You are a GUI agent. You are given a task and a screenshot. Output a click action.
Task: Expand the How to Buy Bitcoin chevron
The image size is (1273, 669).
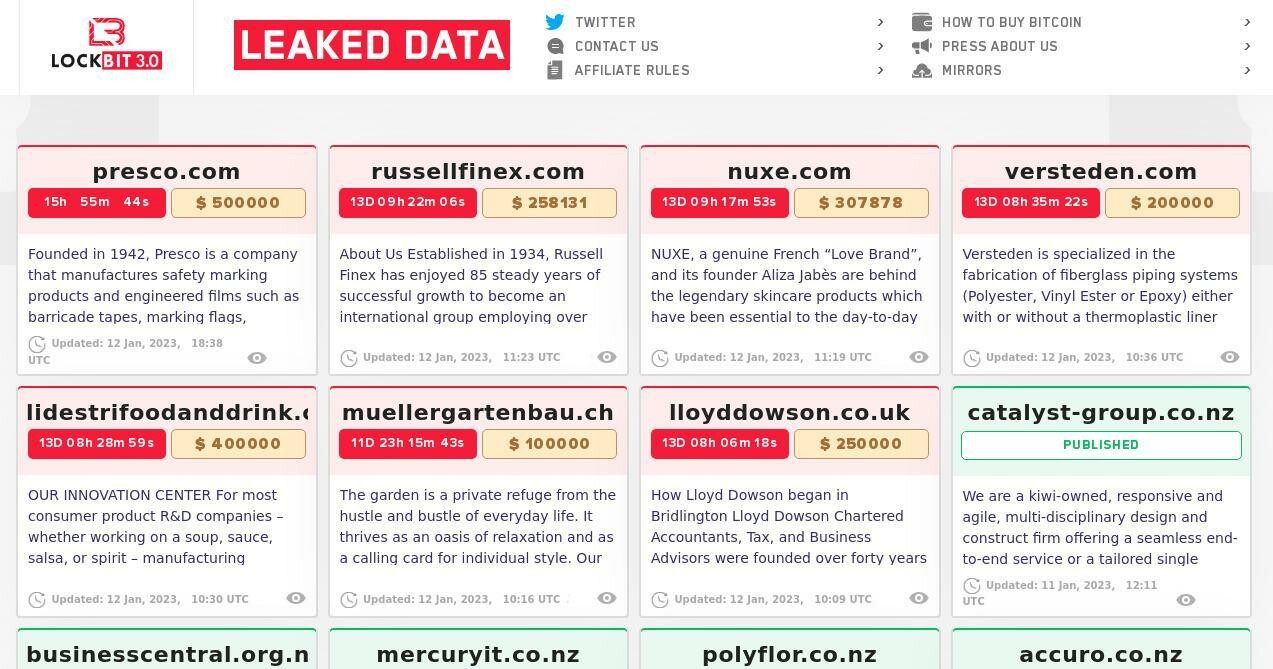click(1247, 22)
